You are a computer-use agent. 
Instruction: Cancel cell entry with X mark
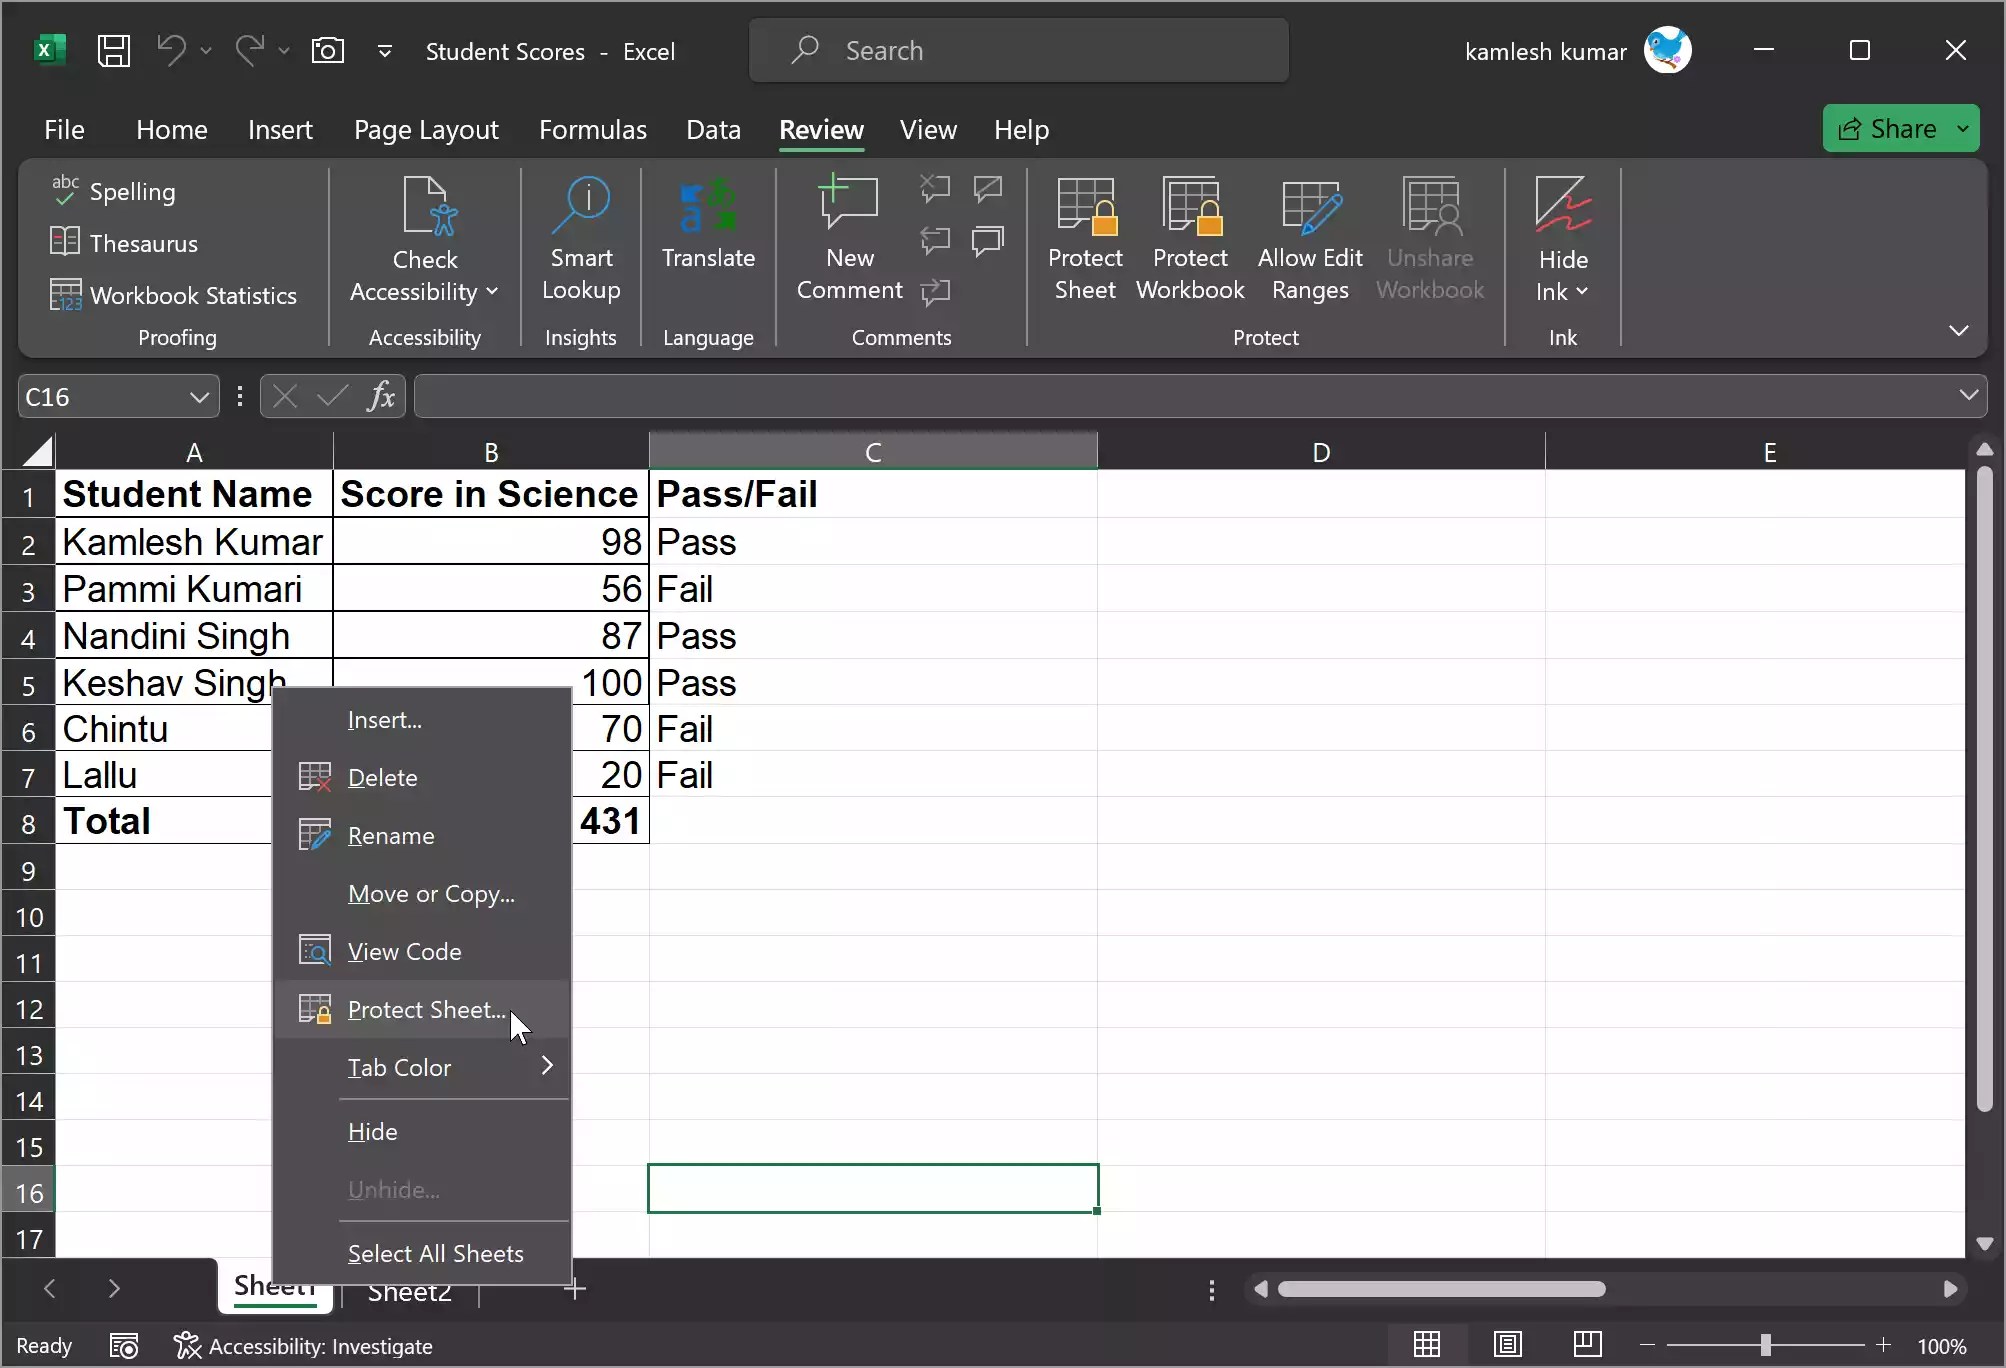(x=283, y=396)
